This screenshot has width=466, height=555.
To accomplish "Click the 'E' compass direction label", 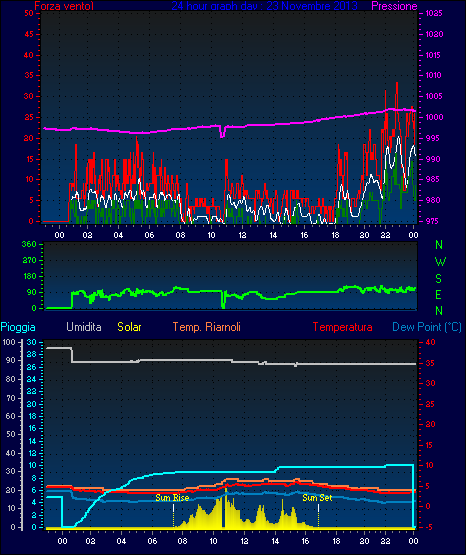I will click(438, 294).
